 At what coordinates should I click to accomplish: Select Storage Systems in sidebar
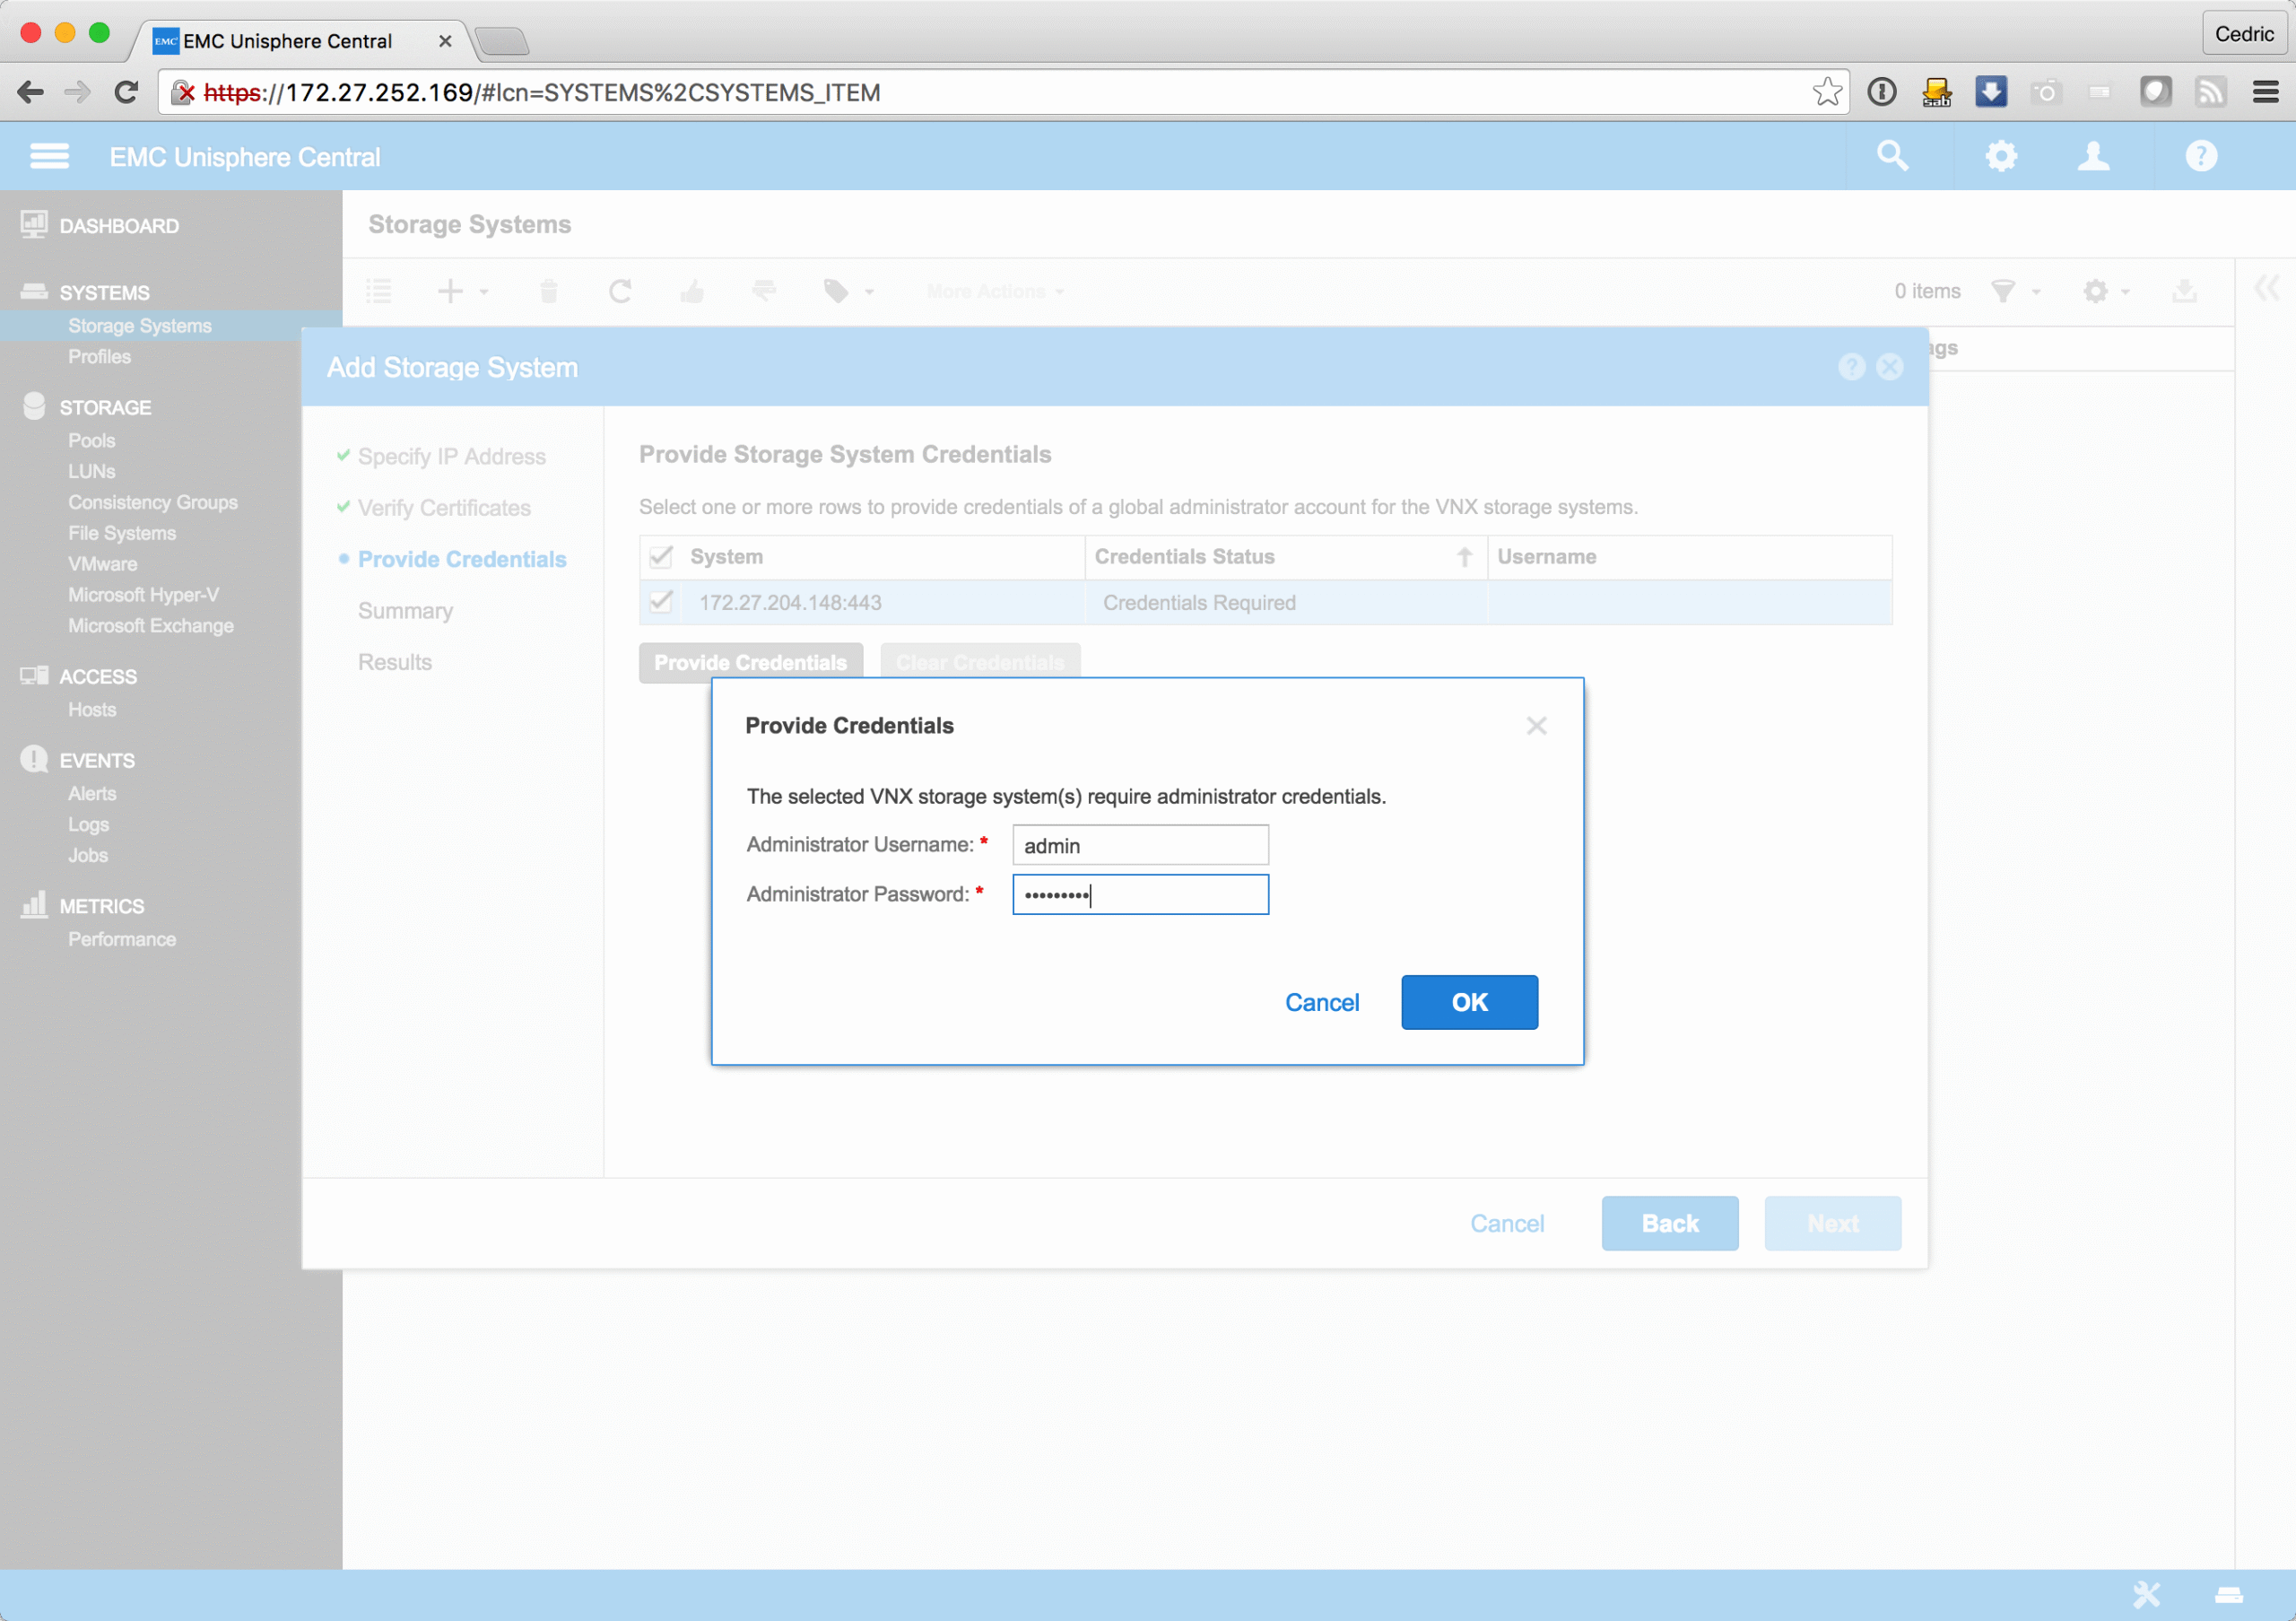tap(140, 326)
